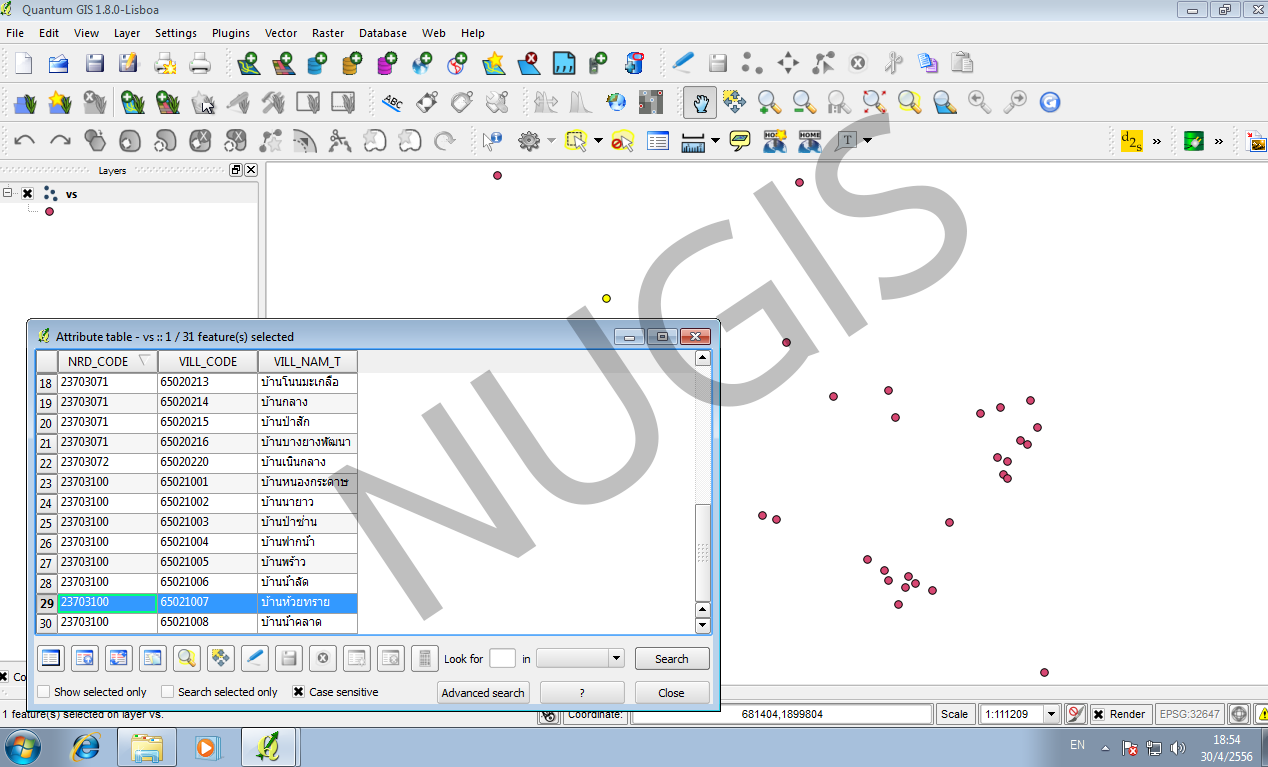Click the Advanced search button
The width and height of the screenshot is (1268, 767).
[483, 693]
